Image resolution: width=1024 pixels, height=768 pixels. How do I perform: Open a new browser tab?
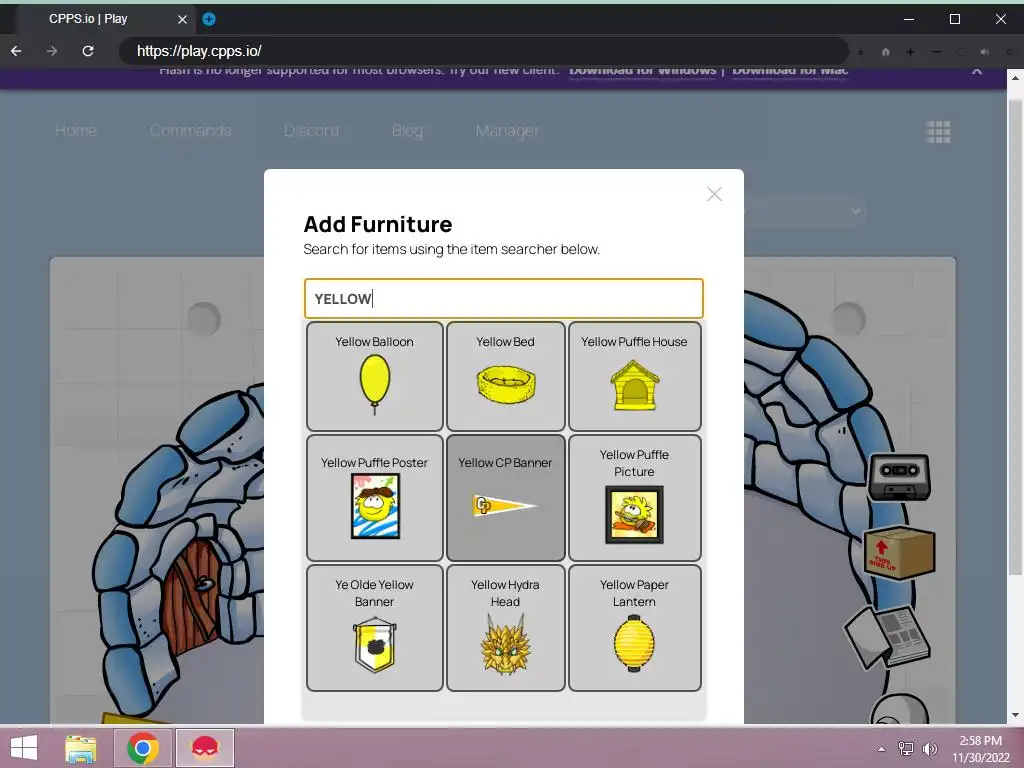(x=209, y=19)
